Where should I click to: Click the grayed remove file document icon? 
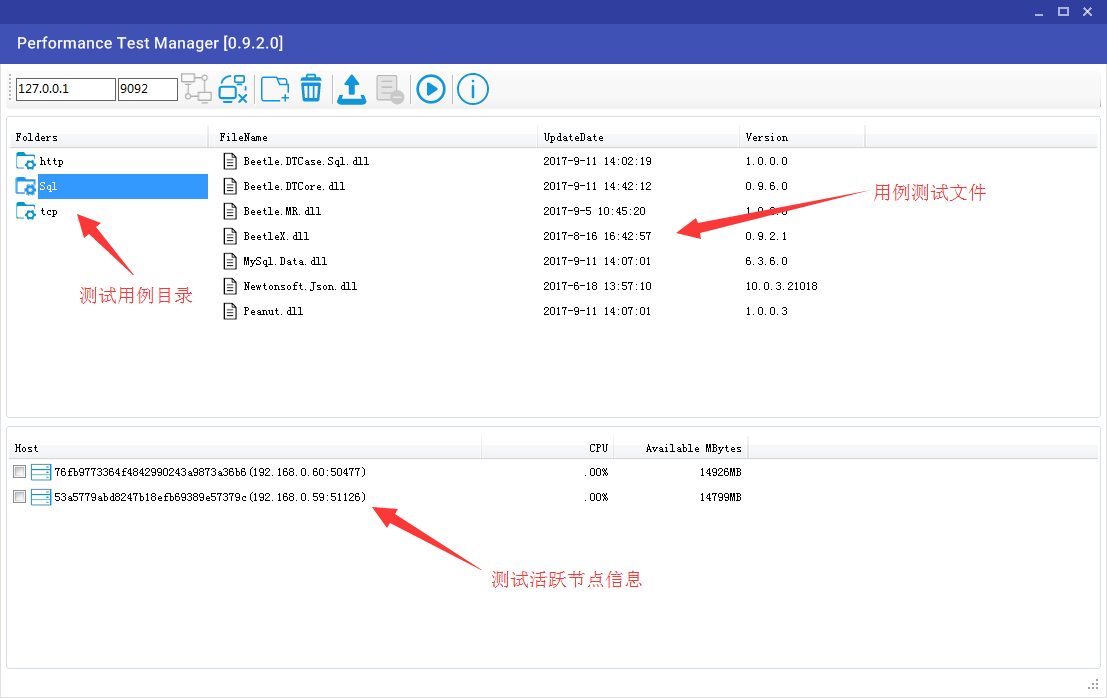(390, 90)
